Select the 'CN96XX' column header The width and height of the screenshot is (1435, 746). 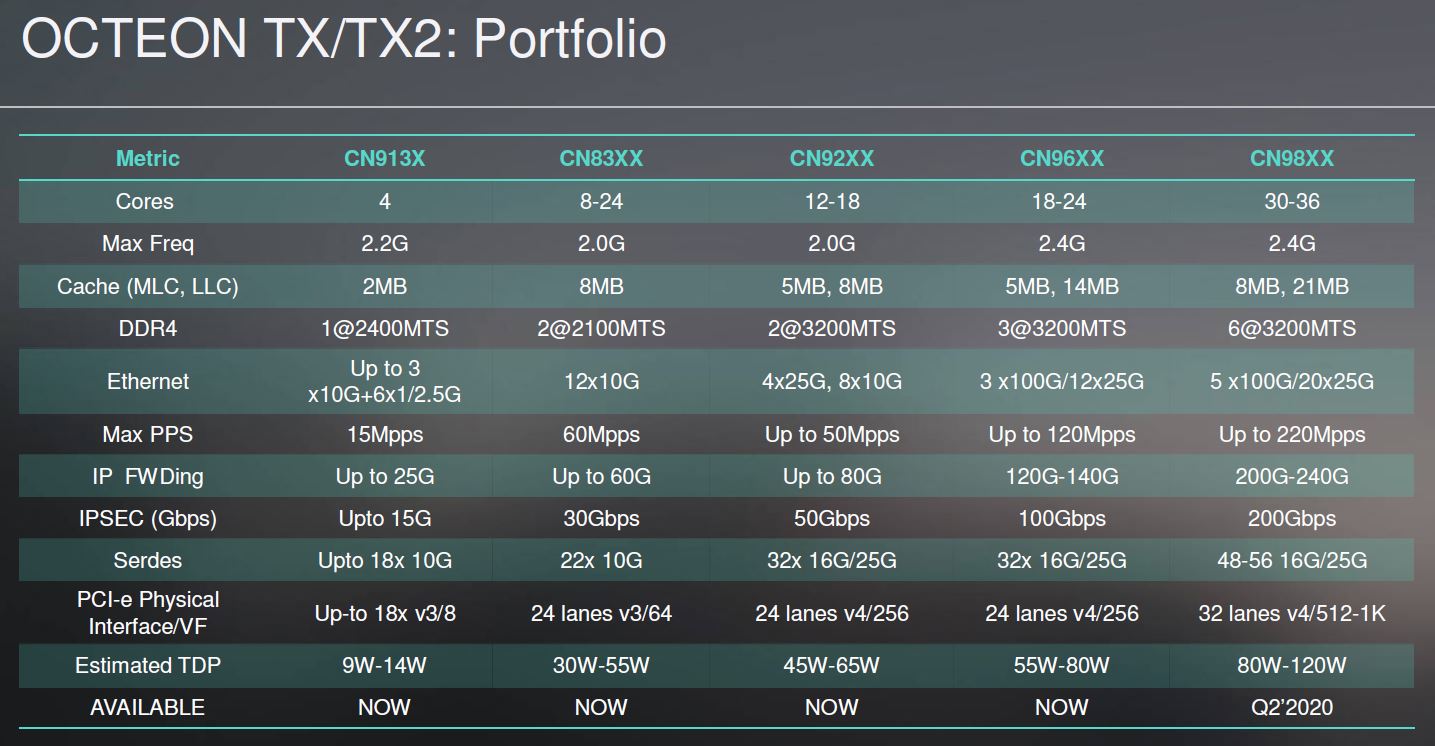coord(1062,158)
